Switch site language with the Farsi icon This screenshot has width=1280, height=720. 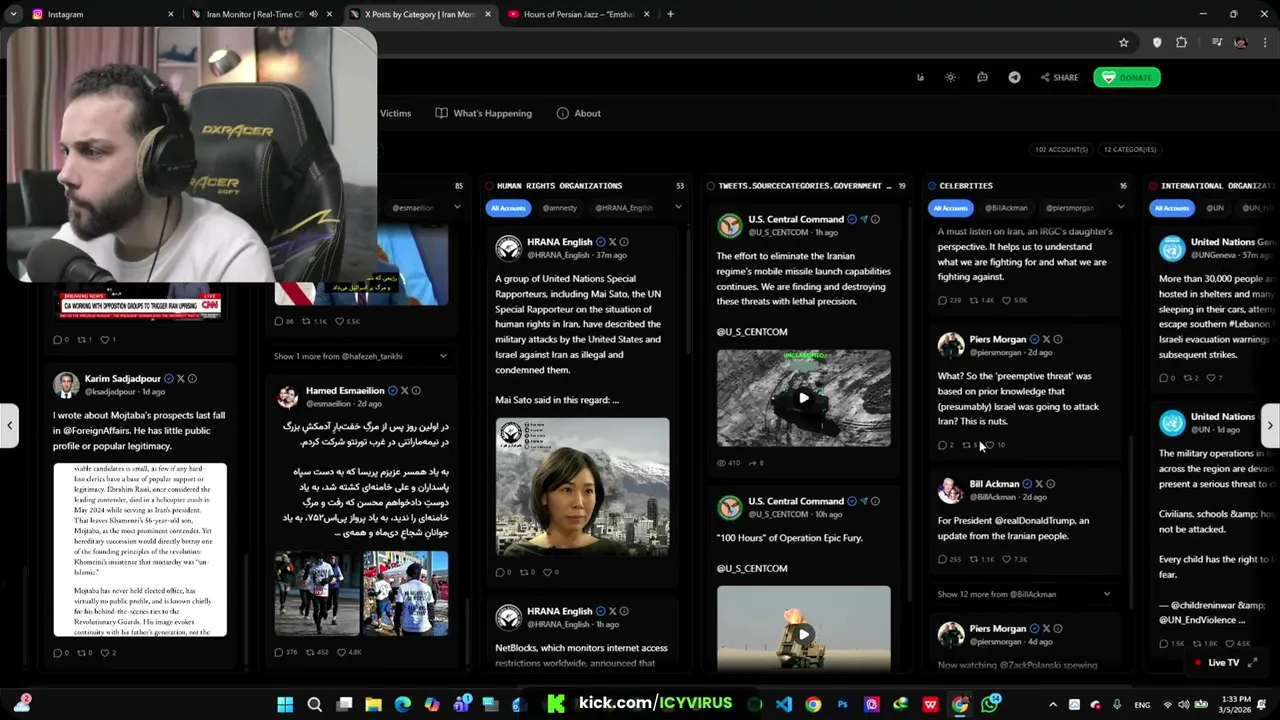(x=920, y=77)
